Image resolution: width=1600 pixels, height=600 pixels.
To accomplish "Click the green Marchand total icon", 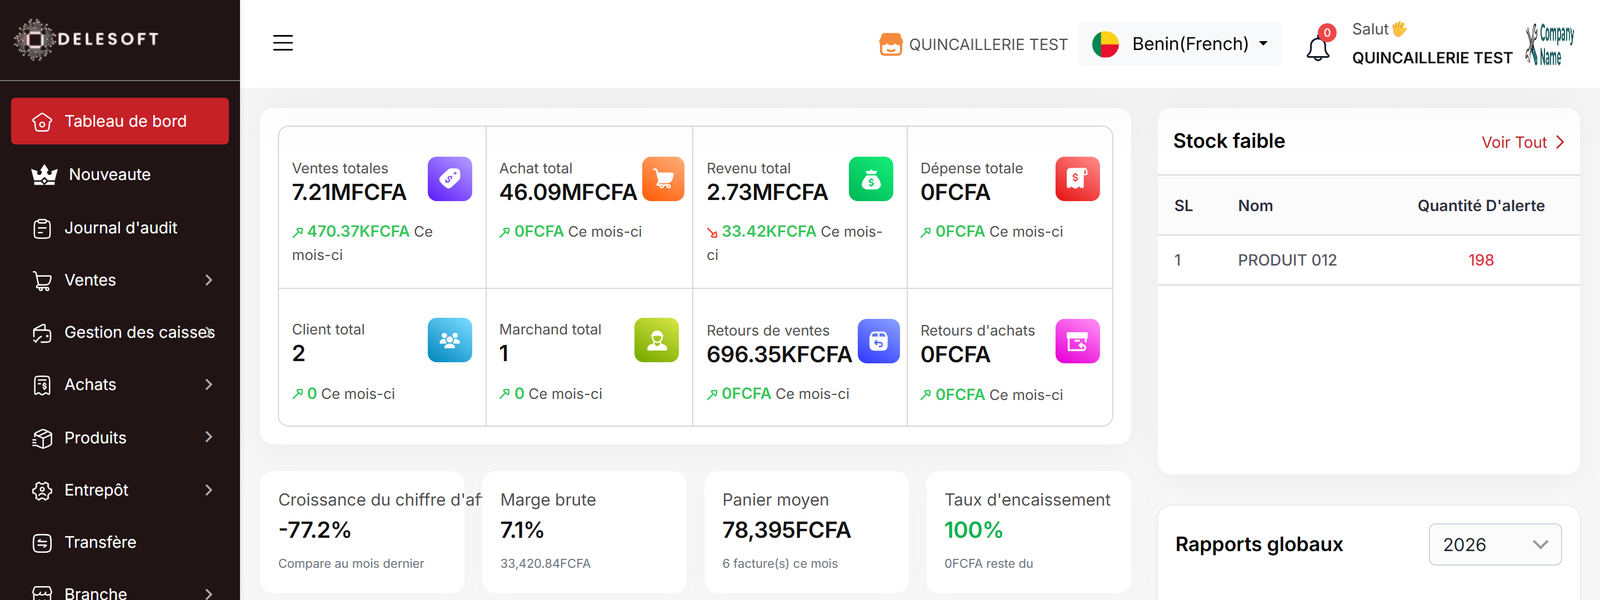I will [x=657, y=340].
